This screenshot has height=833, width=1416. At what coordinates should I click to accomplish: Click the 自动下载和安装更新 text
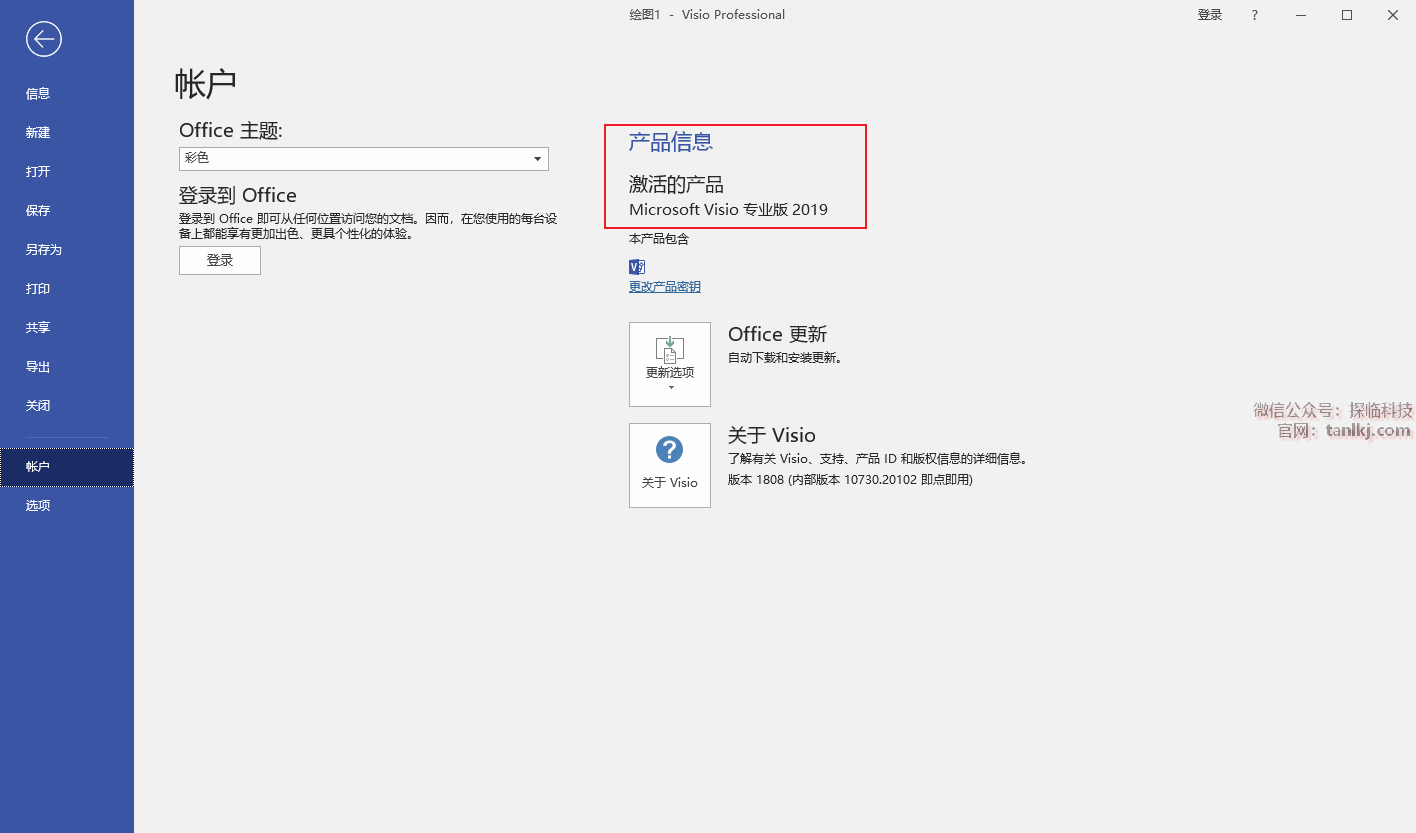[785, 358]
